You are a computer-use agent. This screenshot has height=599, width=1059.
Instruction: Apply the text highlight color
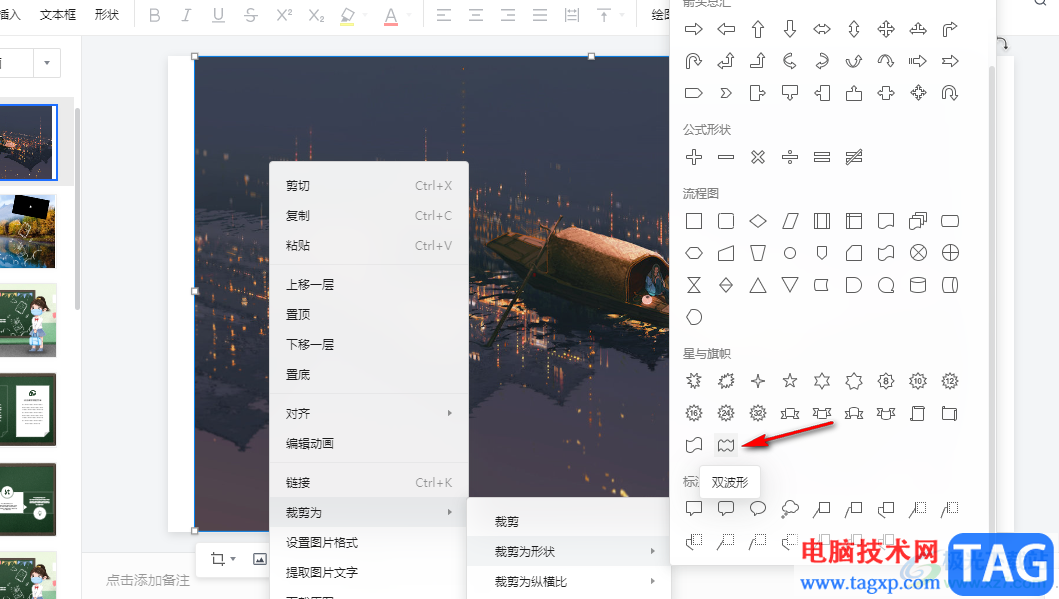pos(347,16)
